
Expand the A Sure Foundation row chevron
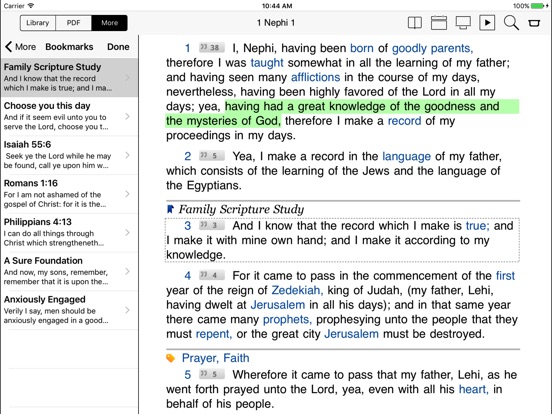pyautogui.click(x=127, y=271)
